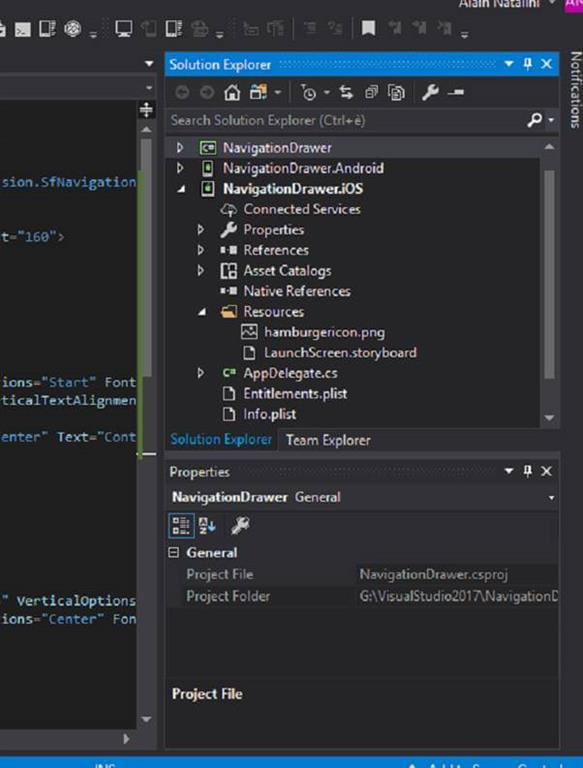Click the bookmark icon in the top toolbar
This screenshot has height=768, width=583.
(368, 28)
